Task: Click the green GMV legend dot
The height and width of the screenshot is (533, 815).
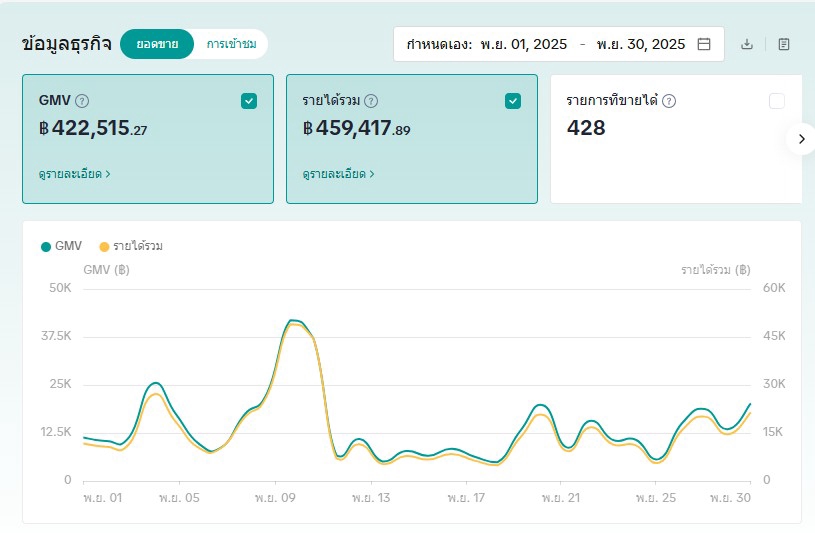Action: point(46,246)
